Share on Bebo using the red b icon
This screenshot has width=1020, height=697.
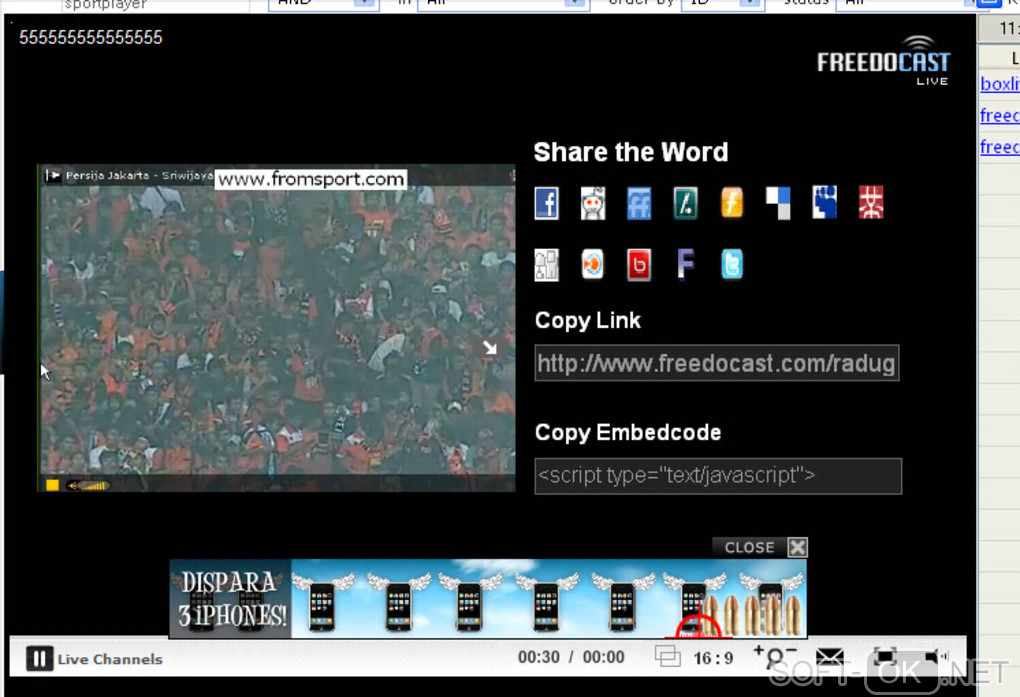coord(639,265)
